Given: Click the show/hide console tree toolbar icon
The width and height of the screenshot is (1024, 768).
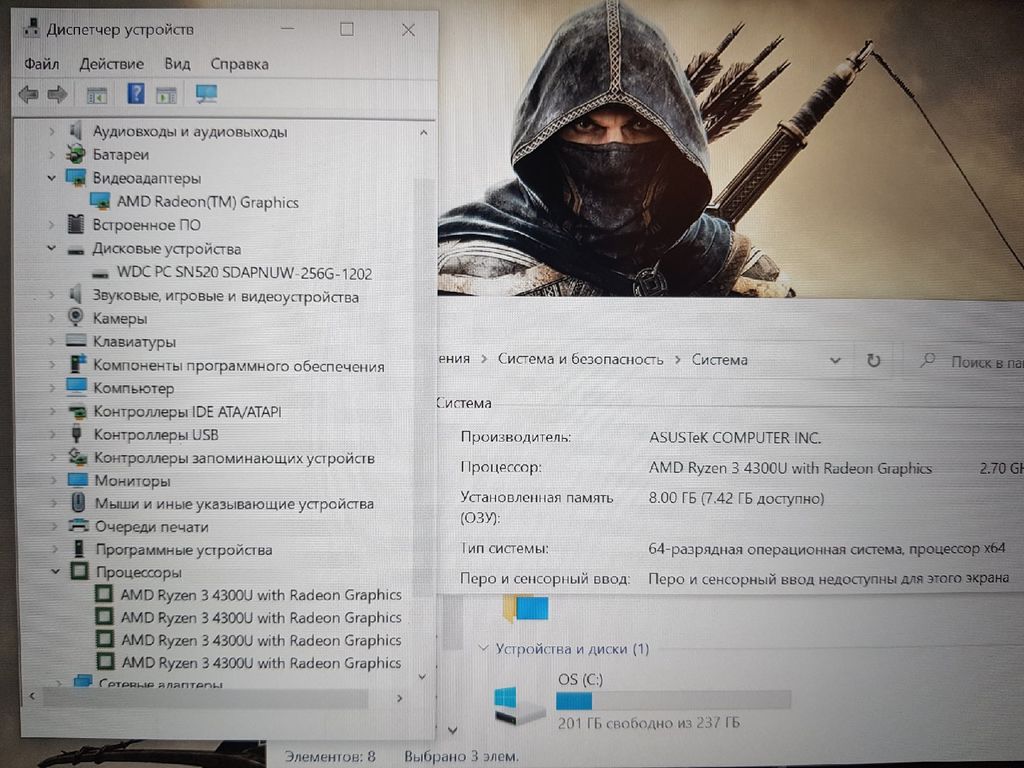Looking at the screenshot, I should 97,95.
